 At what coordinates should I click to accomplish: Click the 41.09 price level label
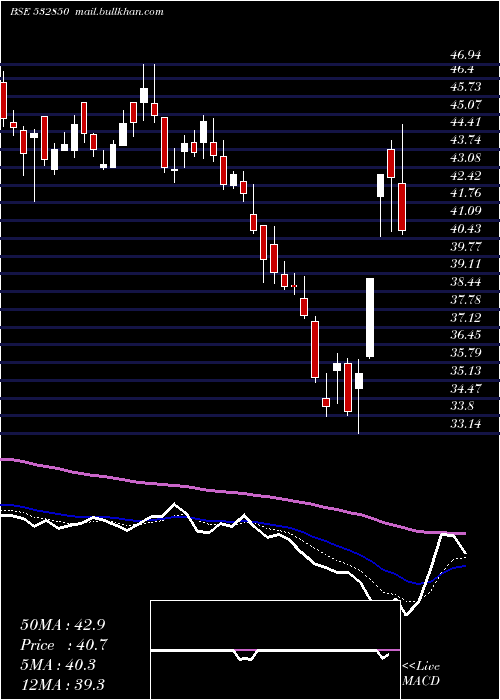pos(466,211)
